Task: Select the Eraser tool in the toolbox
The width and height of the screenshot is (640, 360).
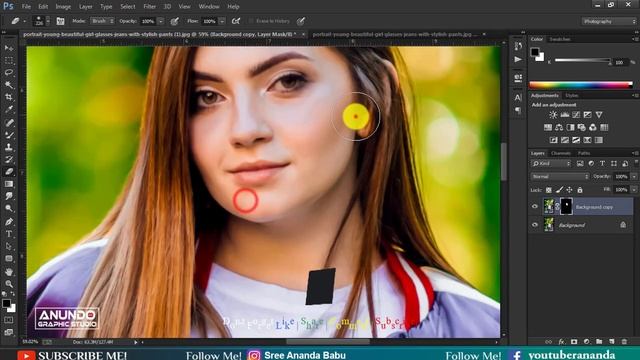Action: (x=9, y=171)
